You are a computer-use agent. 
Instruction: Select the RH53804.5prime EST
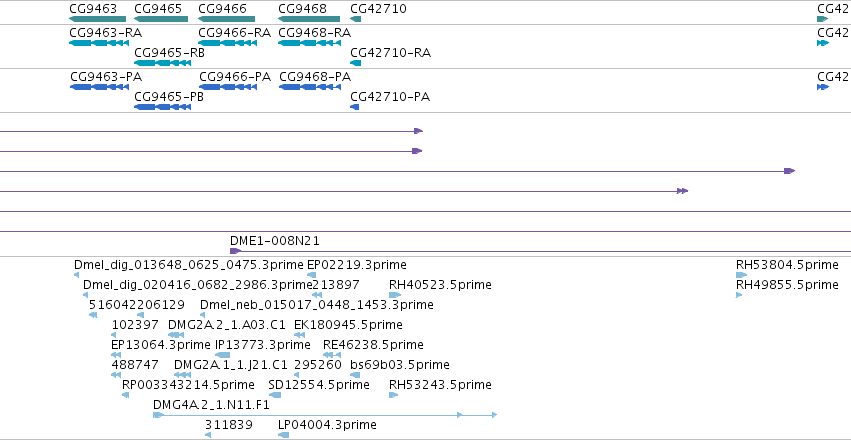click(742, 275)
